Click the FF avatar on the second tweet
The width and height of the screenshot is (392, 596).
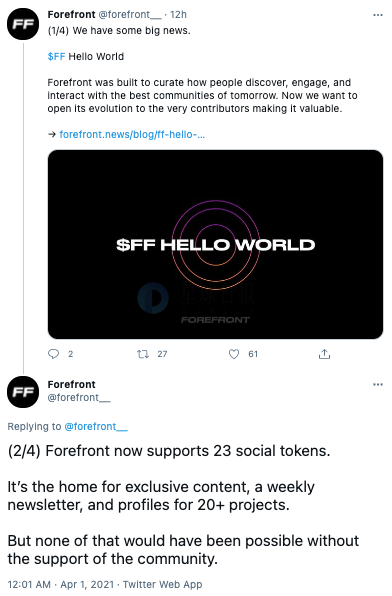pyautogui.click(x=23, y=392)
